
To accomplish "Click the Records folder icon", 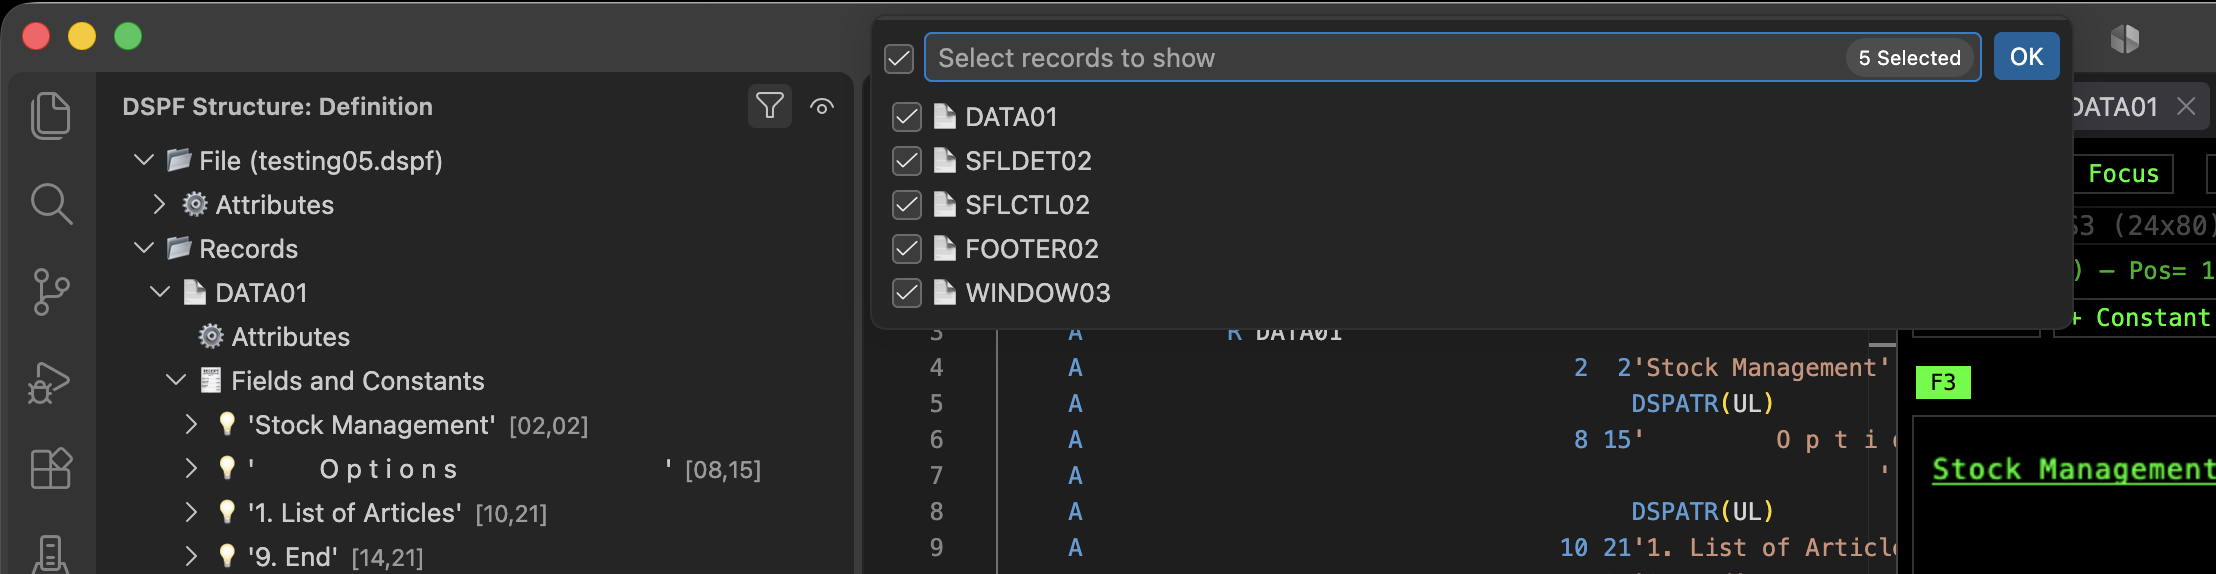I will coord(179,248).
